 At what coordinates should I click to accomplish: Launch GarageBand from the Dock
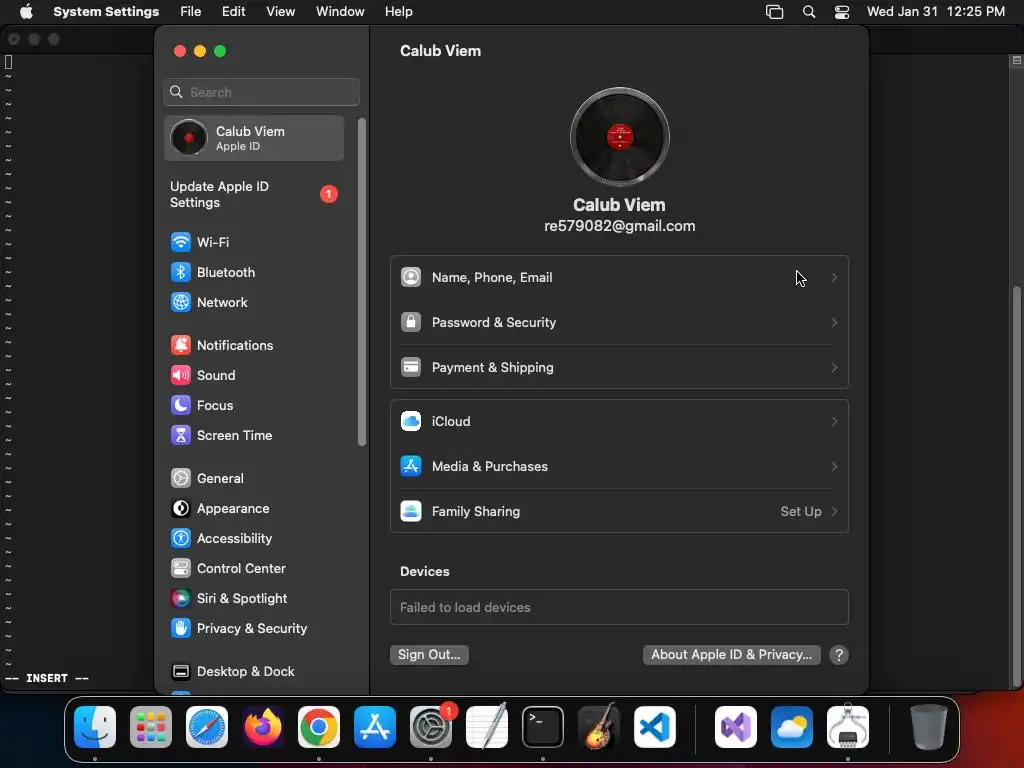[x=599, y=727]
